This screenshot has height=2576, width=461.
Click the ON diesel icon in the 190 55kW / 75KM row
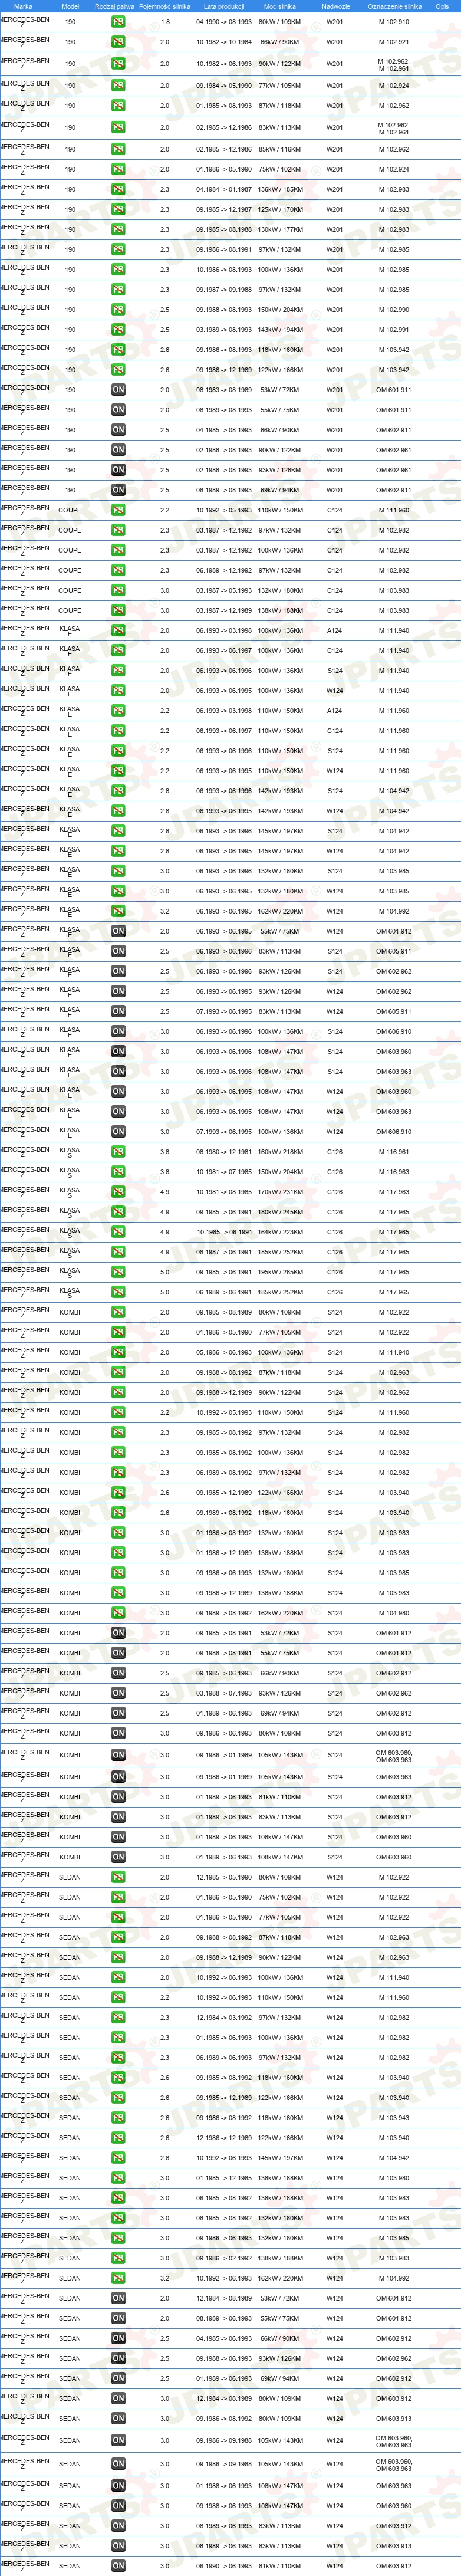[x=118, y=410]
